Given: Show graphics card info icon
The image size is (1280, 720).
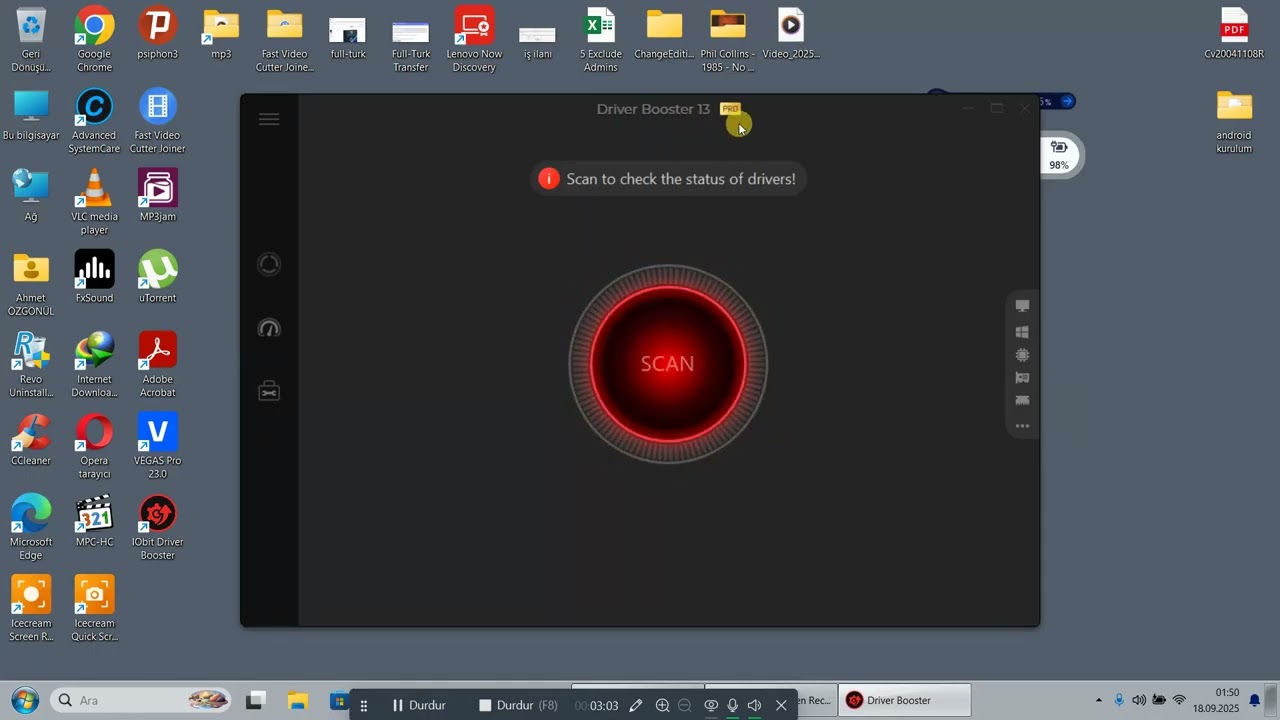Looking at the screenshot, I should pos(1022,378).
